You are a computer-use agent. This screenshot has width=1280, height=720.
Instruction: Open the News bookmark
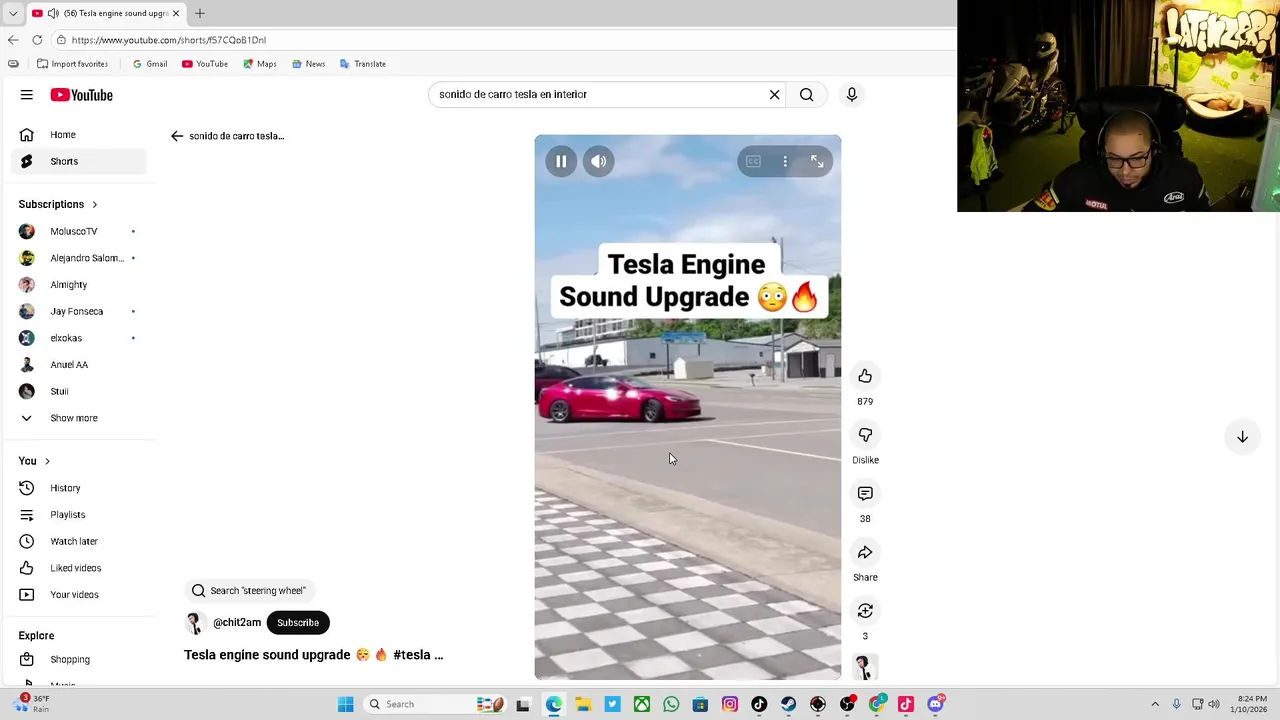(308, 64)
